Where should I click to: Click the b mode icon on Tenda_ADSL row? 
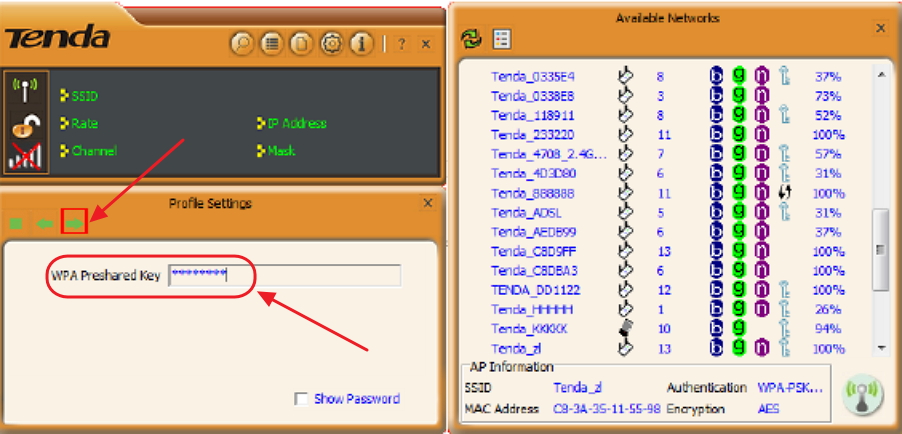click(716, 212)
